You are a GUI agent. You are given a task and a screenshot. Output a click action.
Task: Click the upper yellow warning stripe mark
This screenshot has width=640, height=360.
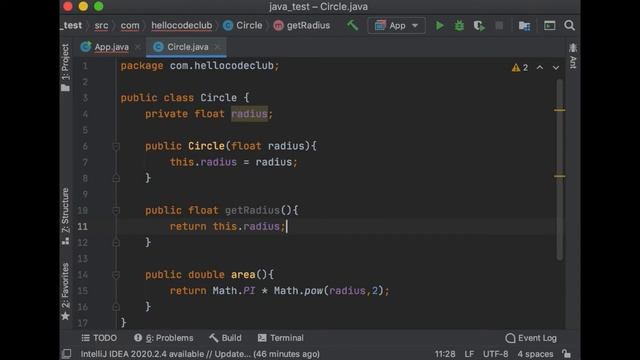click(x=560, y=110)
